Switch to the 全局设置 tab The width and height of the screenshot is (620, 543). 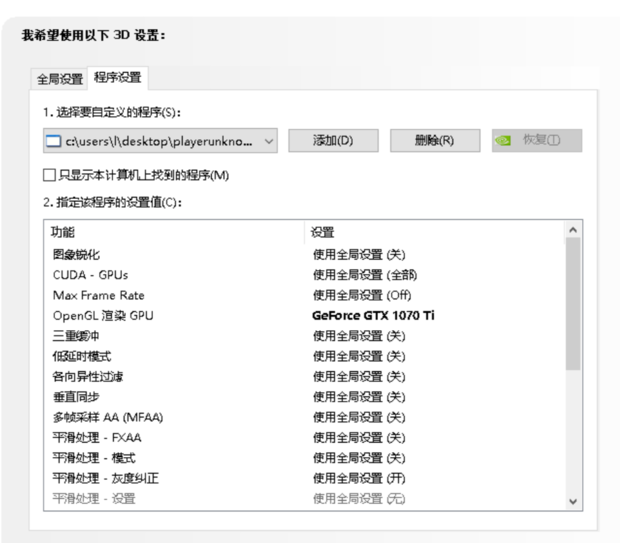(60, 79)
